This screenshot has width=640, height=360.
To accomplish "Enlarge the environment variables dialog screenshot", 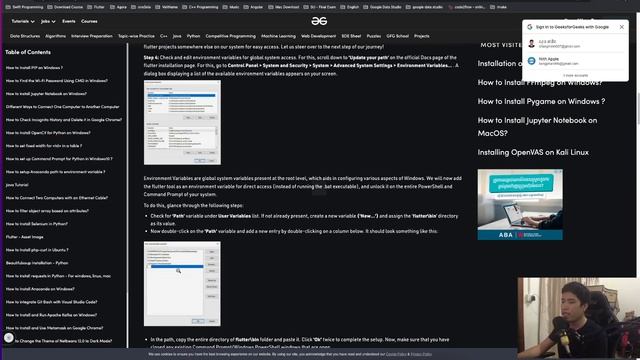I will tap(182, 122).
